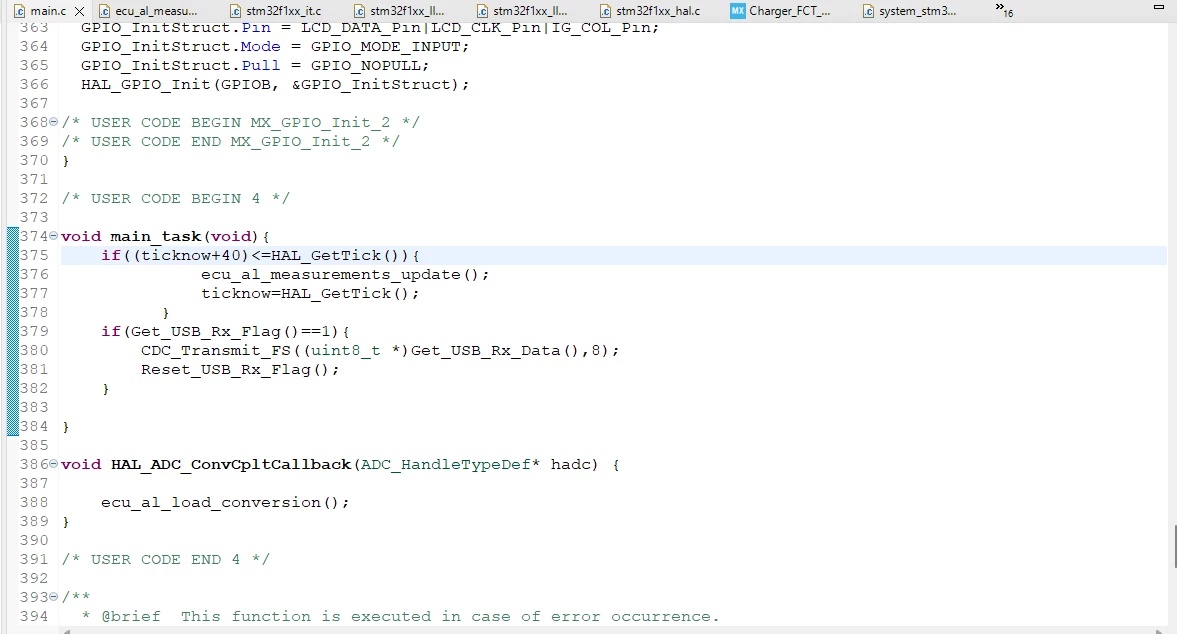This screenshot has height=634, width=1177.
Task: Click the ecu_al_load_conversion() call
Action: (x=225, y=503)
